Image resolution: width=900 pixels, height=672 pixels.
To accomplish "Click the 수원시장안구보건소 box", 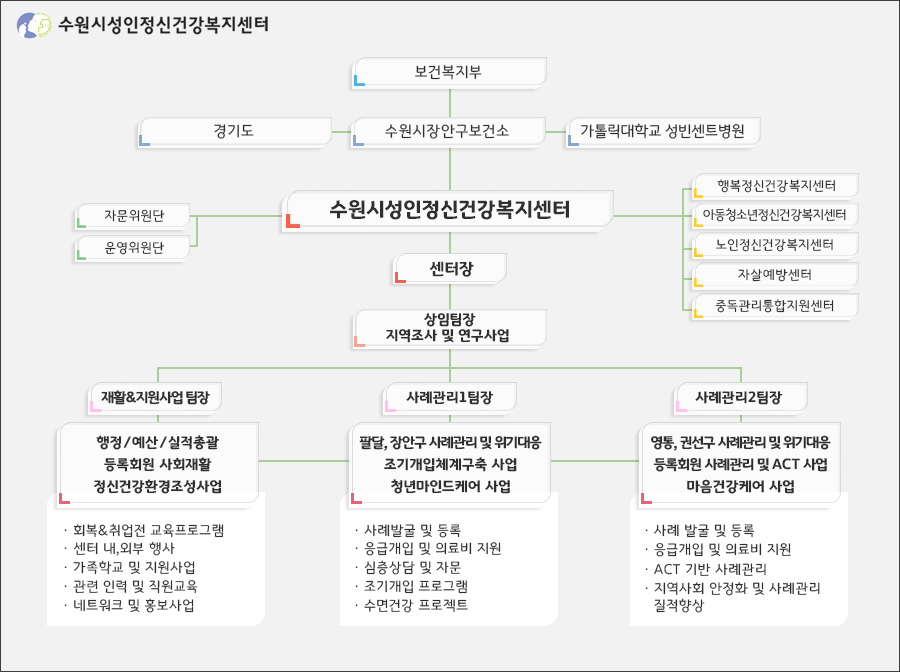I will (448, 132).
